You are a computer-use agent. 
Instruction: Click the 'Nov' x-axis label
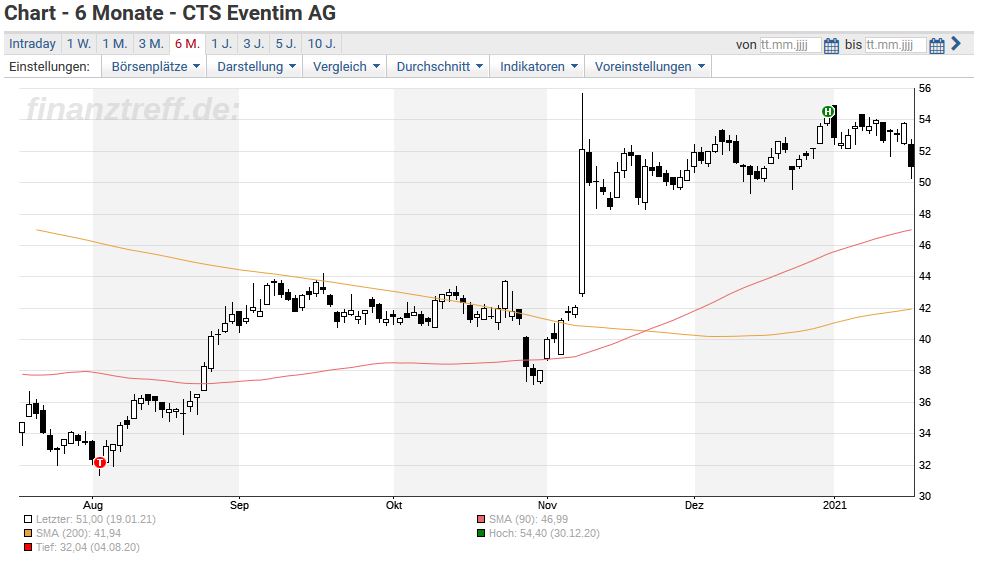(547, 505)
